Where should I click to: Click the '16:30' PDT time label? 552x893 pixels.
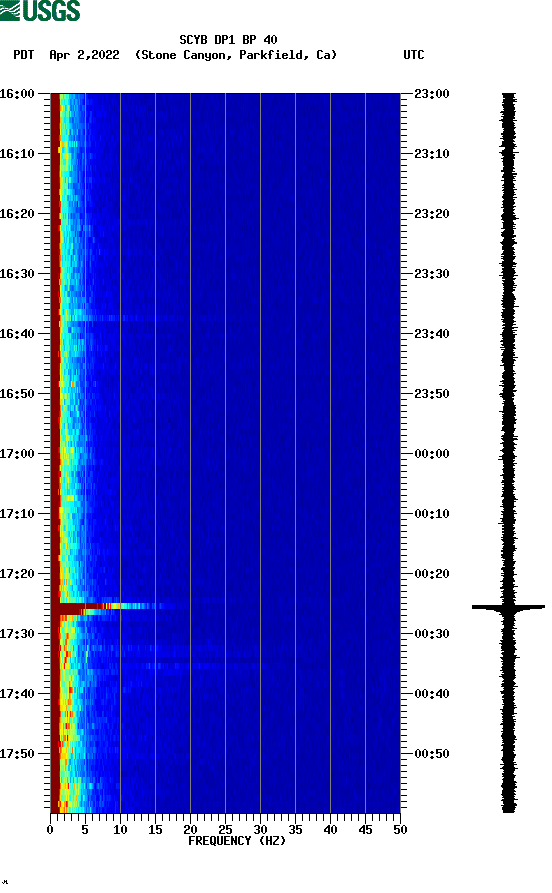coord(17,274)
